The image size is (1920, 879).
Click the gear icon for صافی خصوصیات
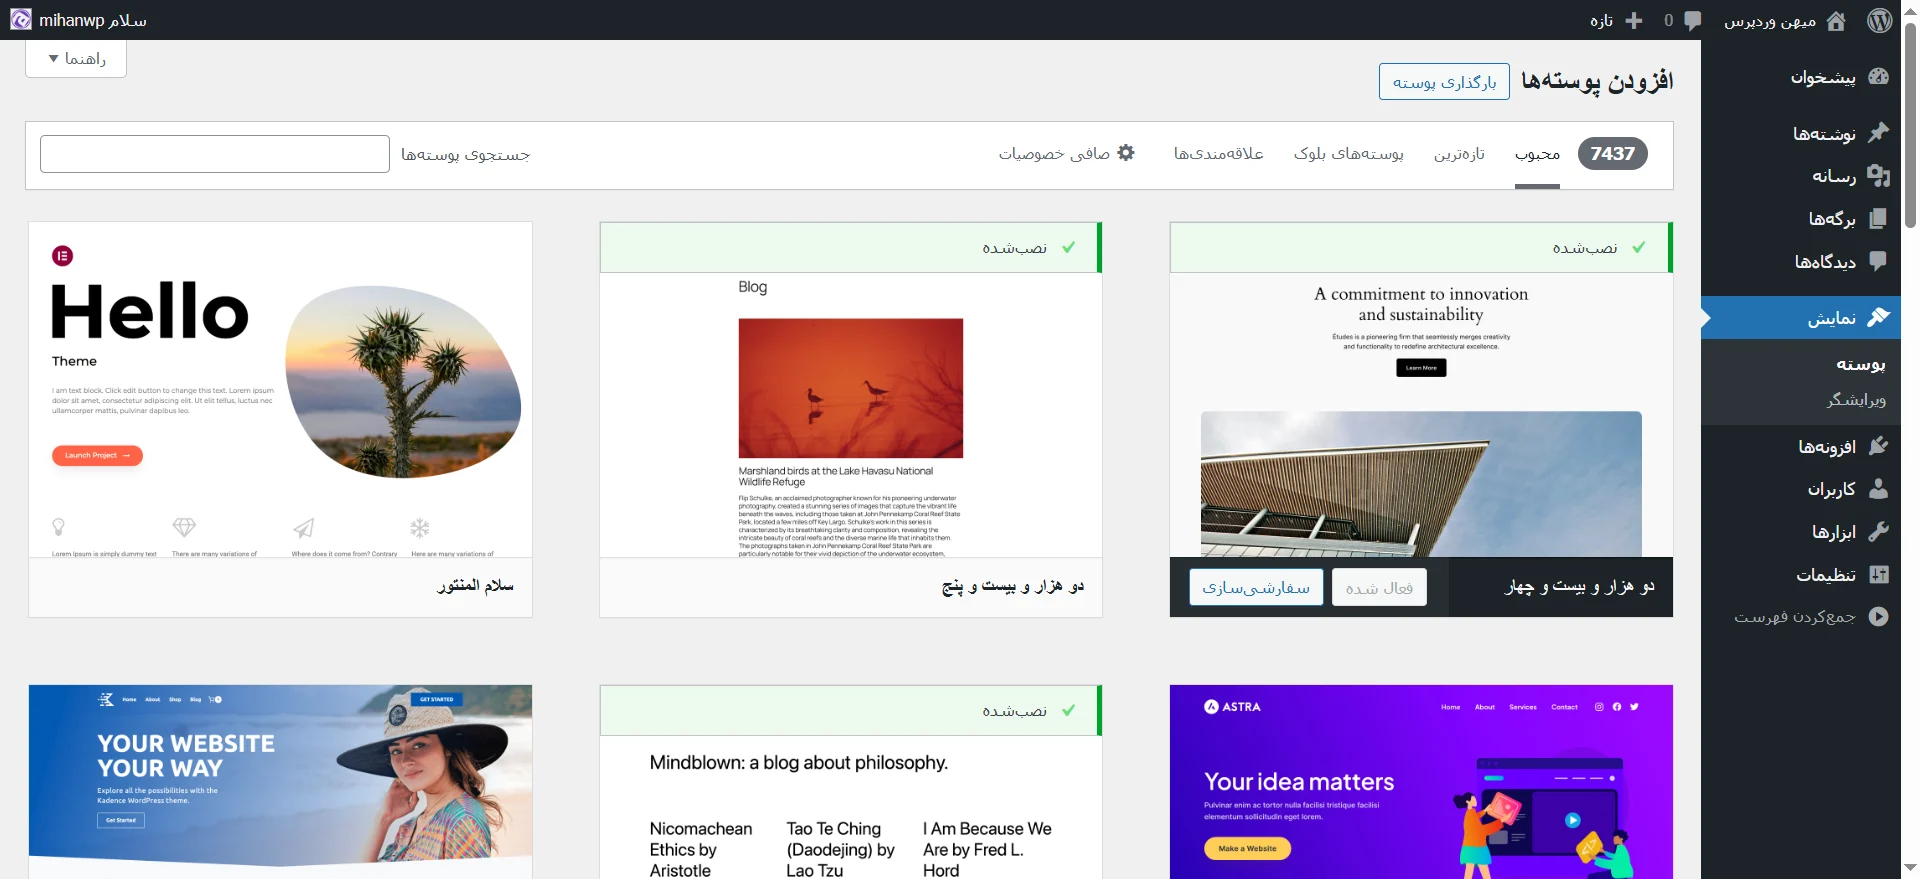coord(1126,153)
